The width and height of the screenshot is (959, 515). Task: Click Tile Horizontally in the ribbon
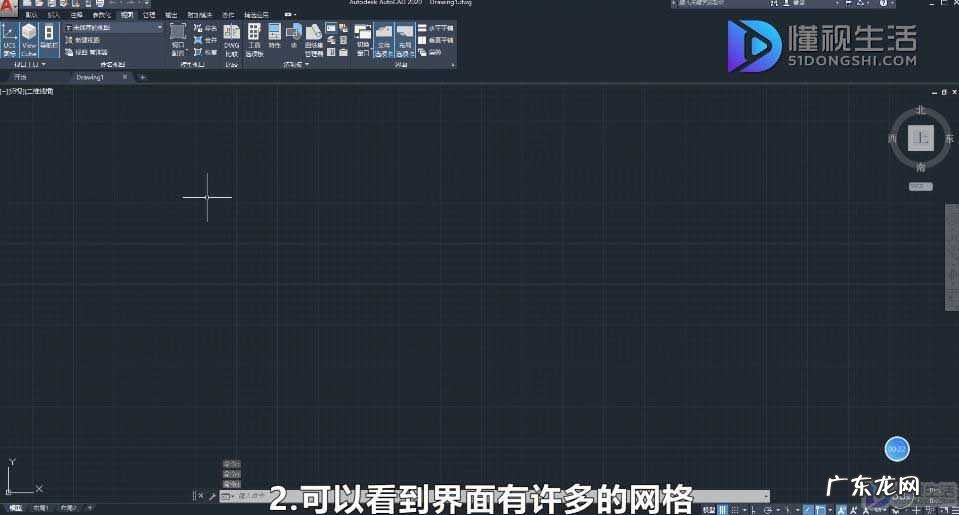[435, 28]
